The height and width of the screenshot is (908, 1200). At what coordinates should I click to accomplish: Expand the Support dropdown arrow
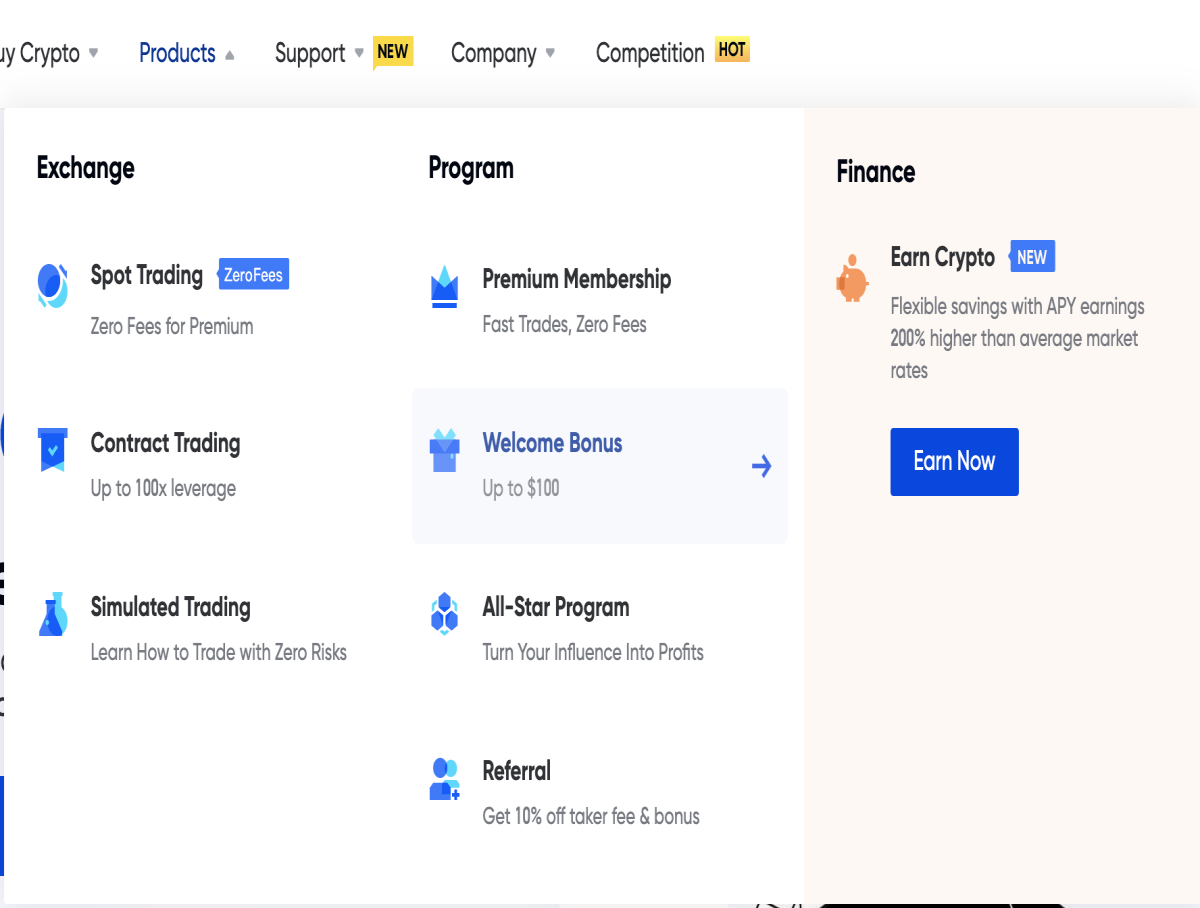(359, 52)
